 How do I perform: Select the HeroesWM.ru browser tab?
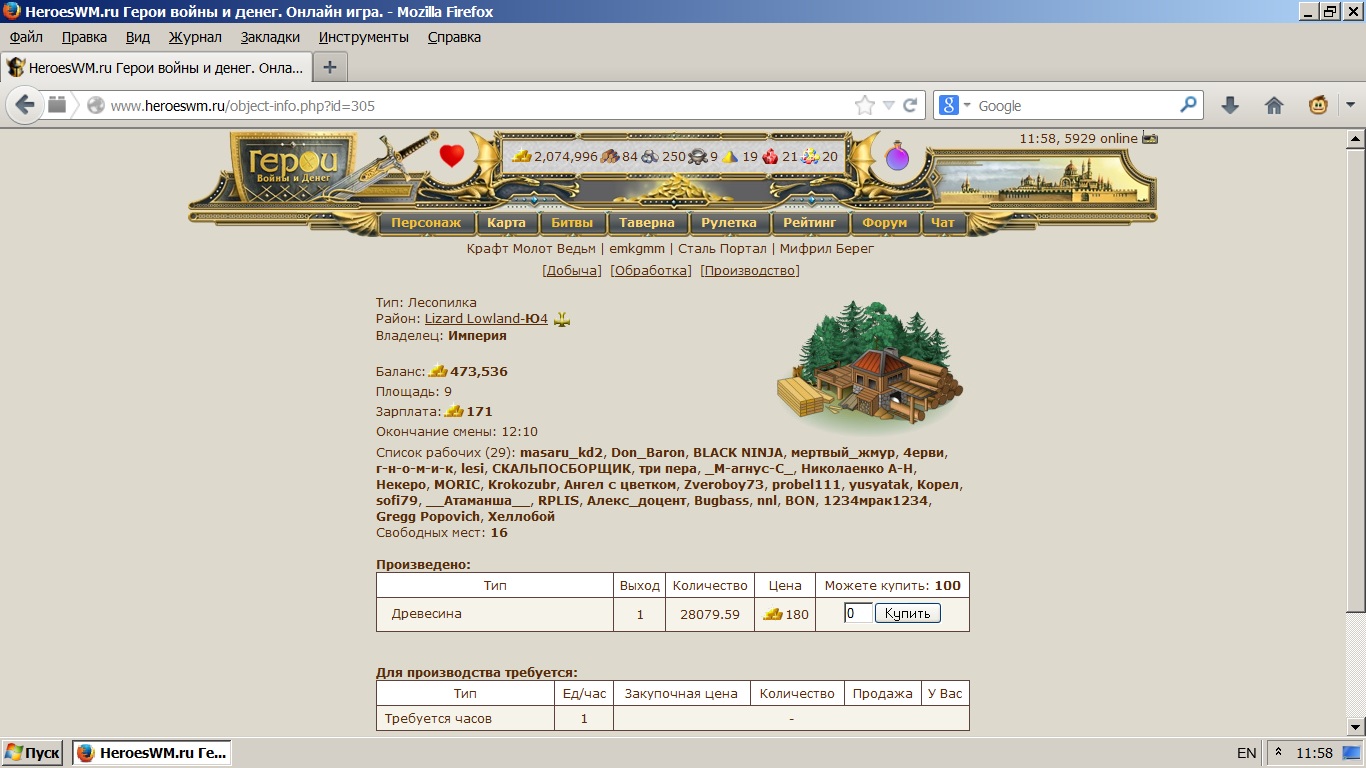pyautogui.click(x=155, y=68)
